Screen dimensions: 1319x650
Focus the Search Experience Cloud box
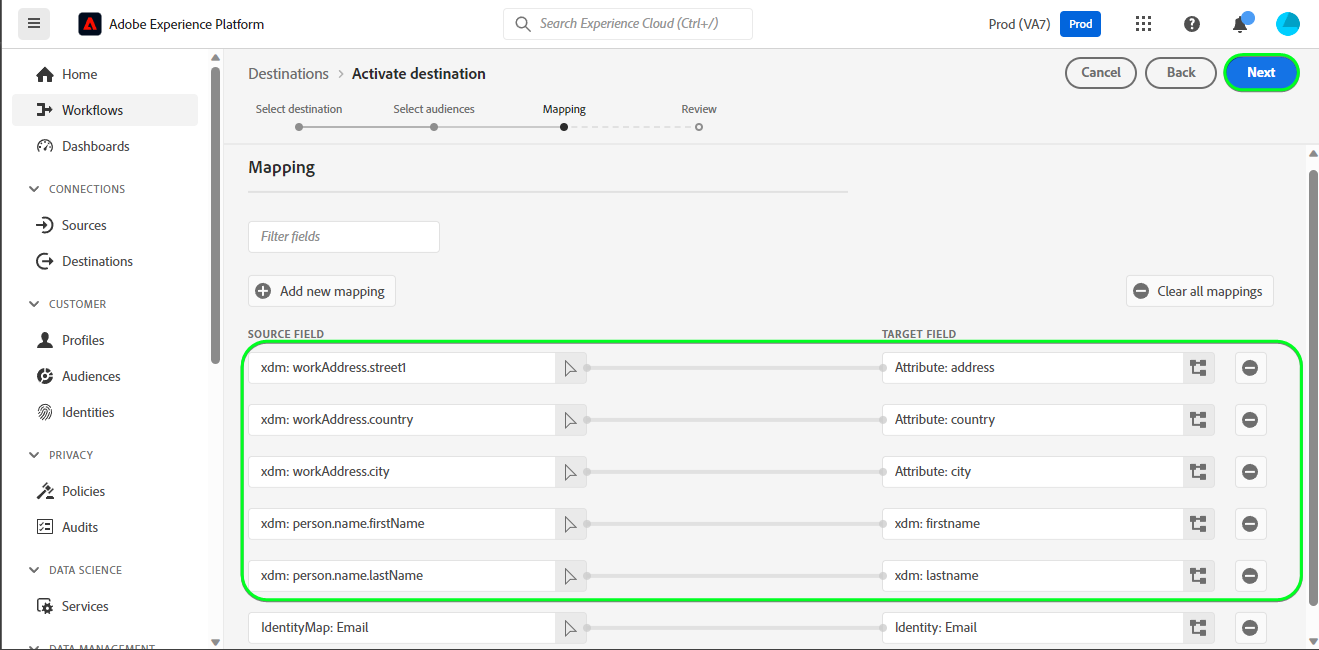[628, 24]
